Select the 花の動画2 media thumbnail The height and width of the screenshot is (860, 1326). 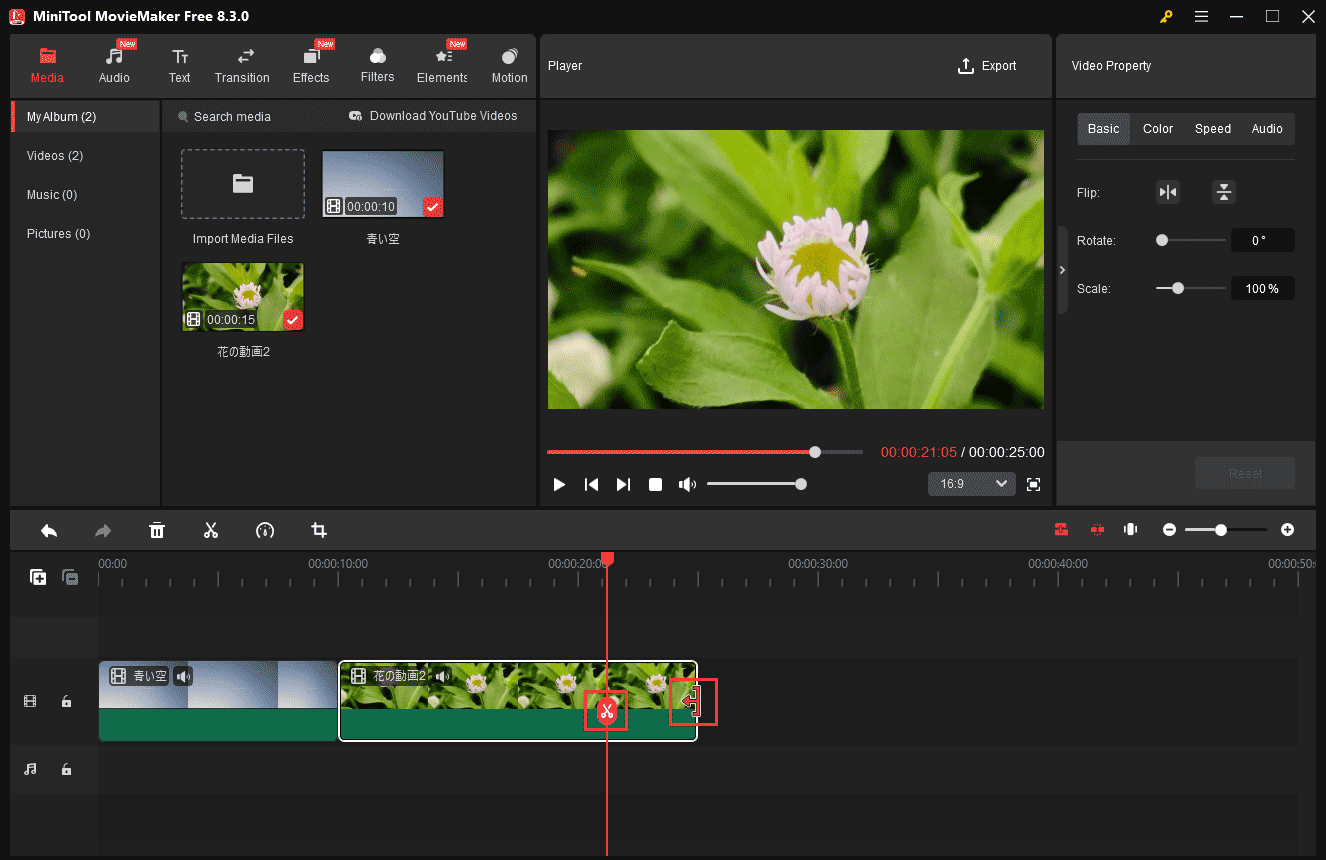coord(243,297)
